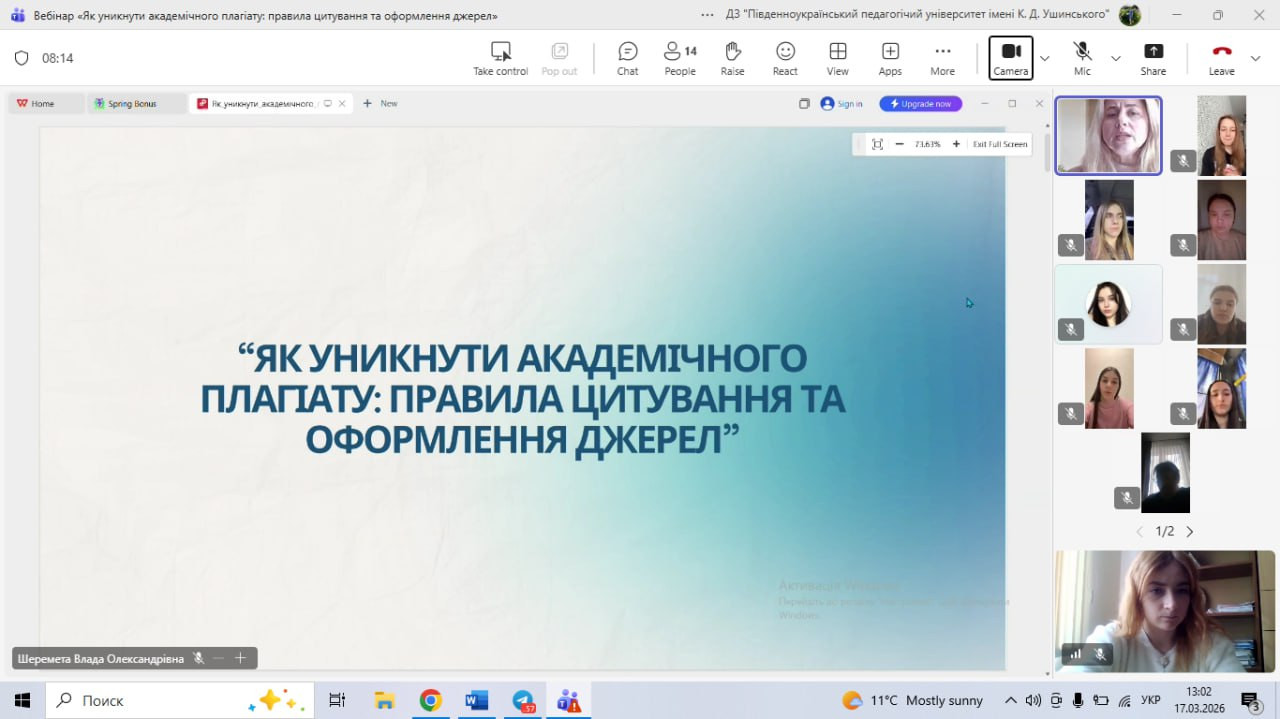This screenshot has height=719, width=1280.
Task: Show the People participants list
Action: point(680,58)
